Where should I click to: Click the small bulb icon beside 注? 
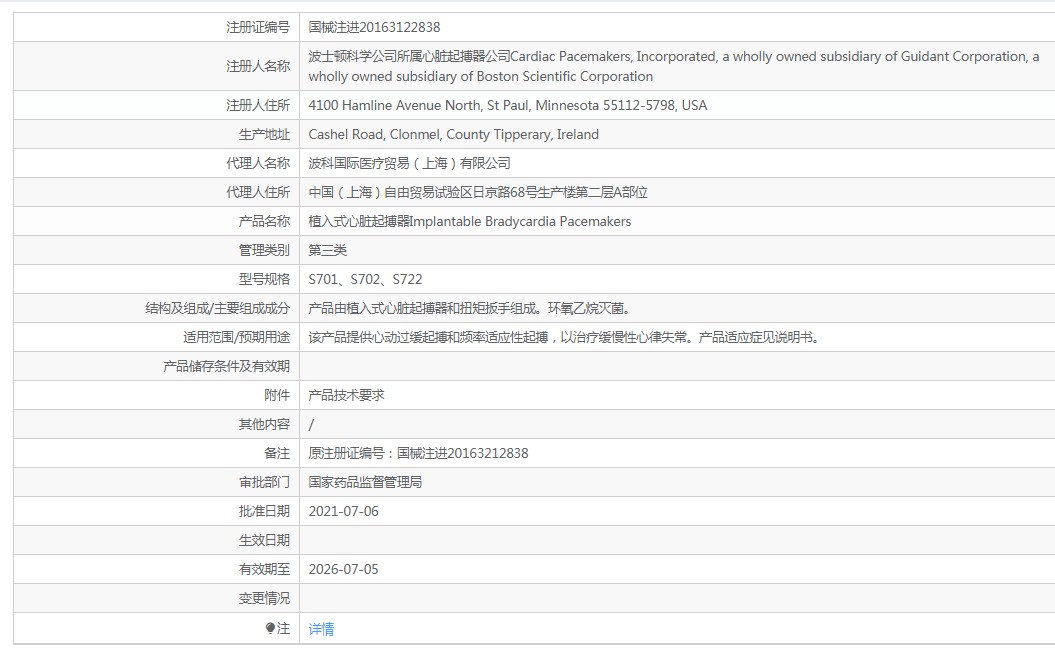coord(270,628)
